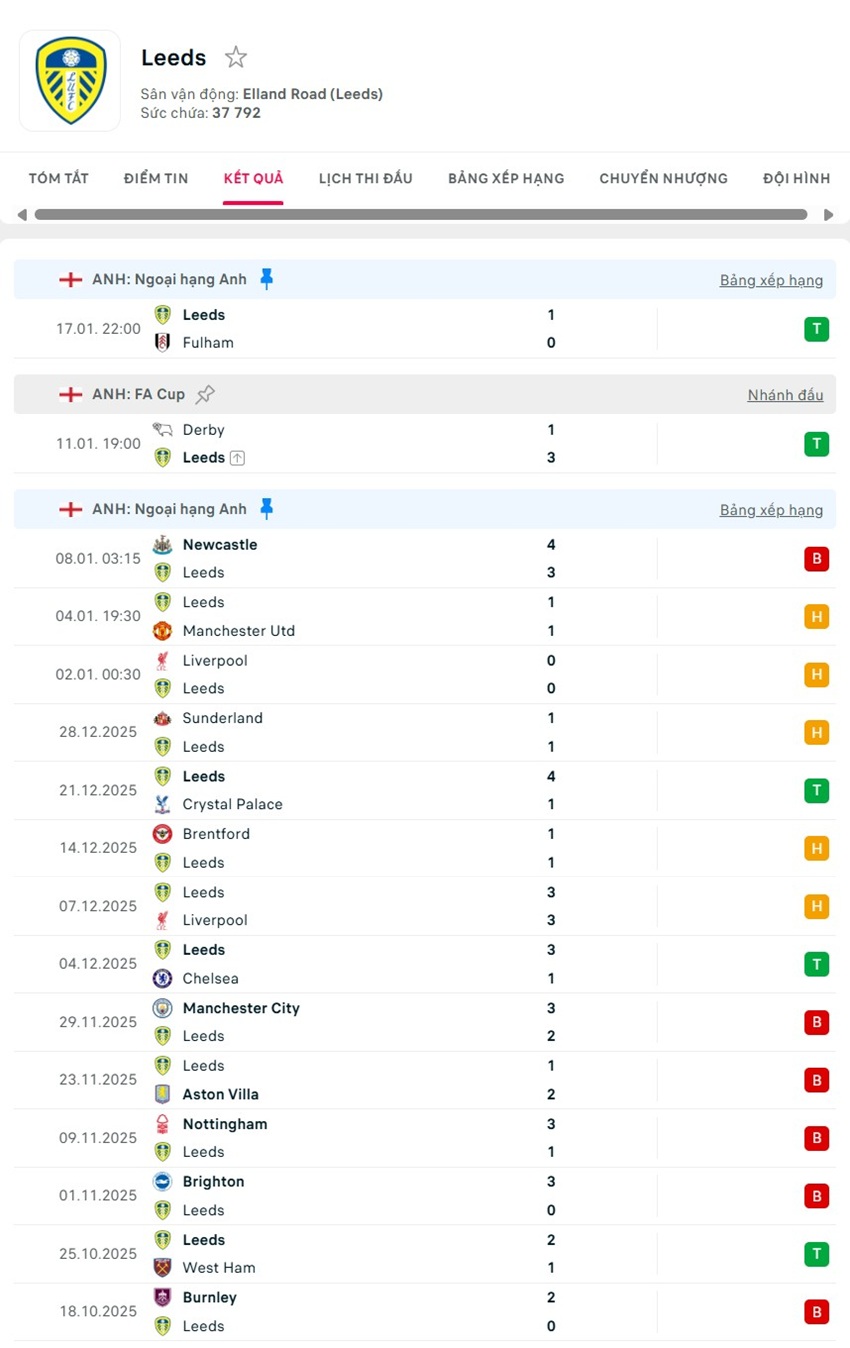The height and width of the screenshot is (1348, 850).
Task: Click the Leeds club crest logo
Action: (70, 79)
